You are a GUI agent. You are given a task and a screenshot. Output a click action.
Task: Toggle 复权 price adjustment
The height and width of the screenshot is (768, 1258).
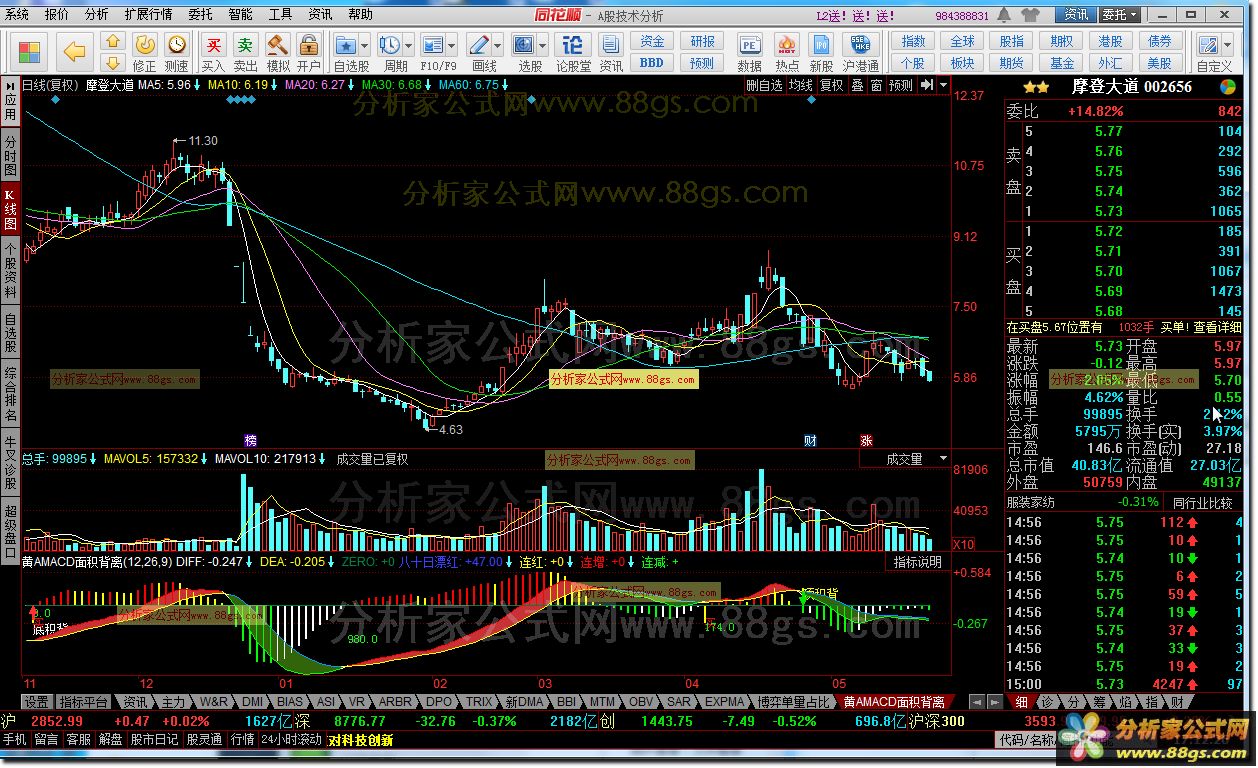pos(832,85)
